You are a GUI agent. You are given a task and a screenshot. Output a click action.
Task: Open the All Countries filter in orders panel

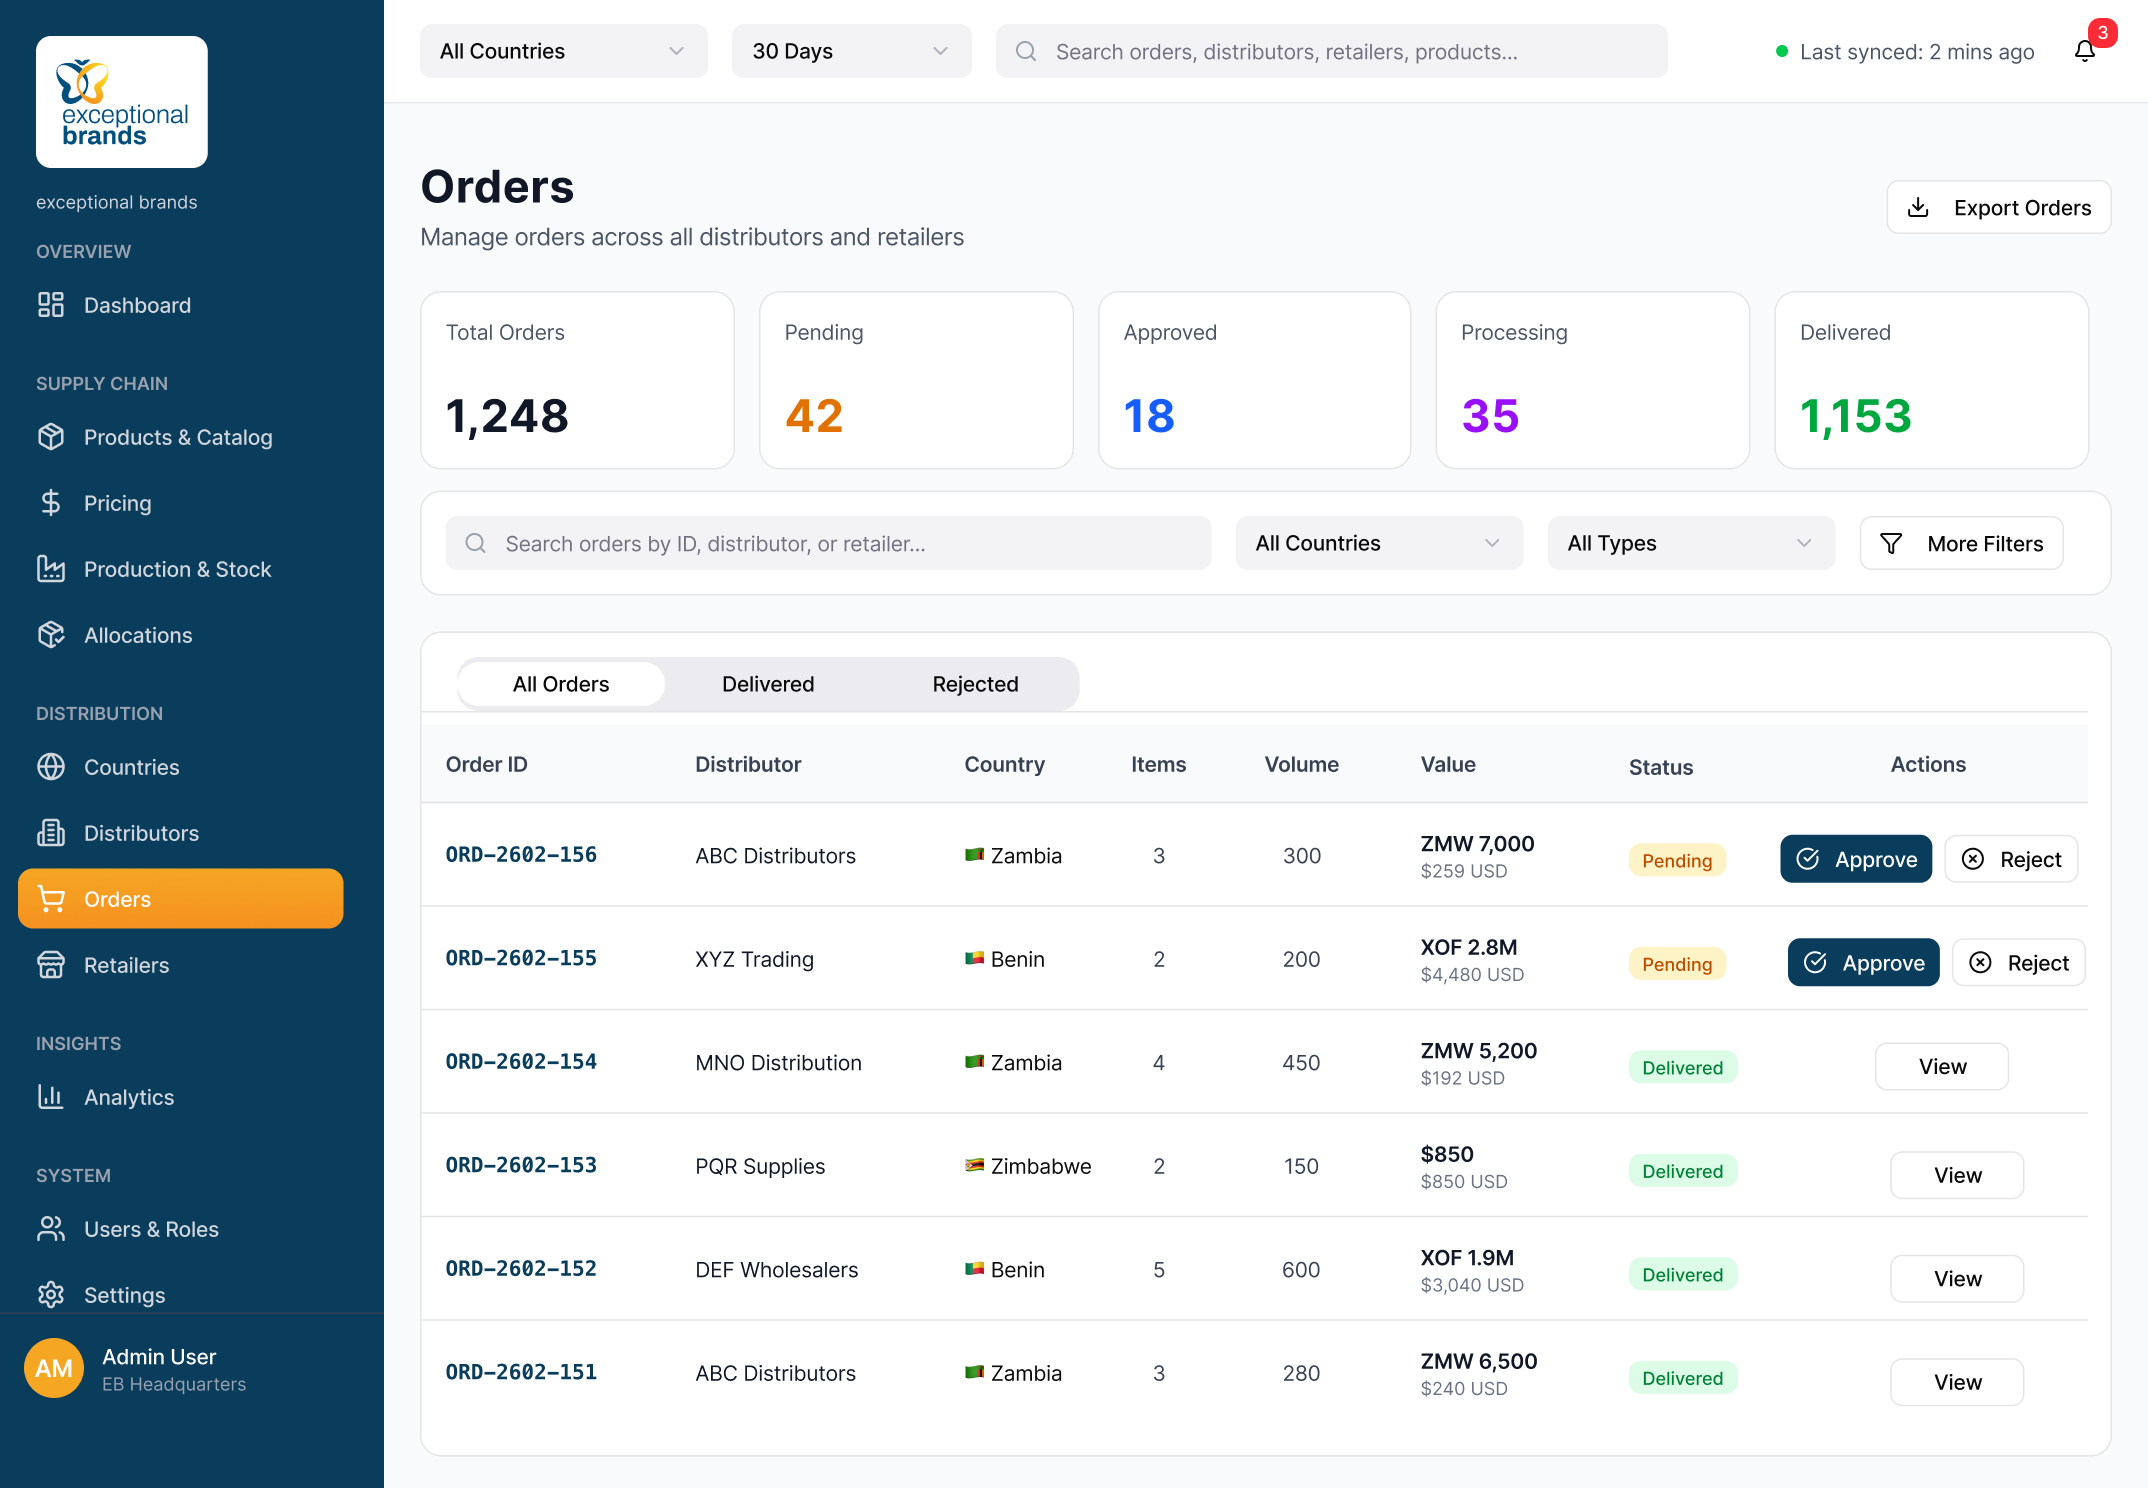point(1379,543)
